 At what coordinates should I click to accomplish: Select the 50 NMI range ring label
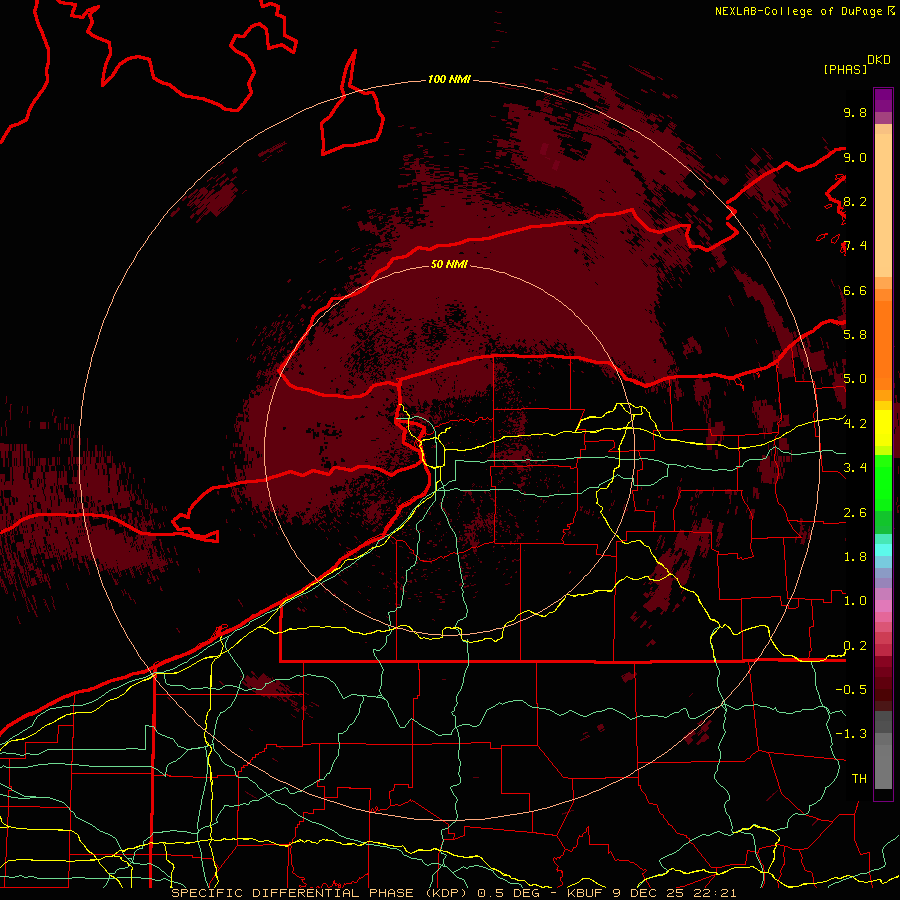(449, 264)
